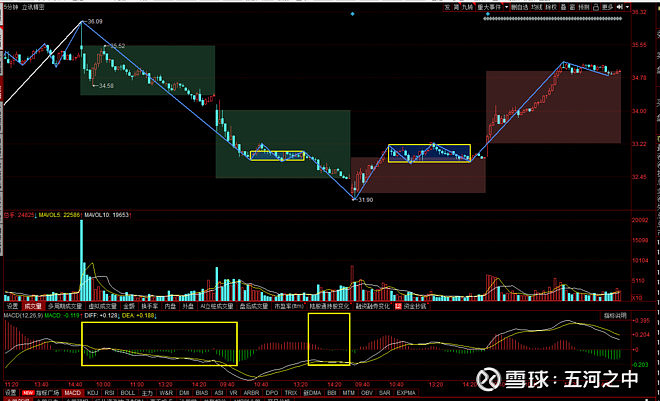Click the 36.09 peak price label
Viewport: 660px width, 401px height.
tap(95, 21)
